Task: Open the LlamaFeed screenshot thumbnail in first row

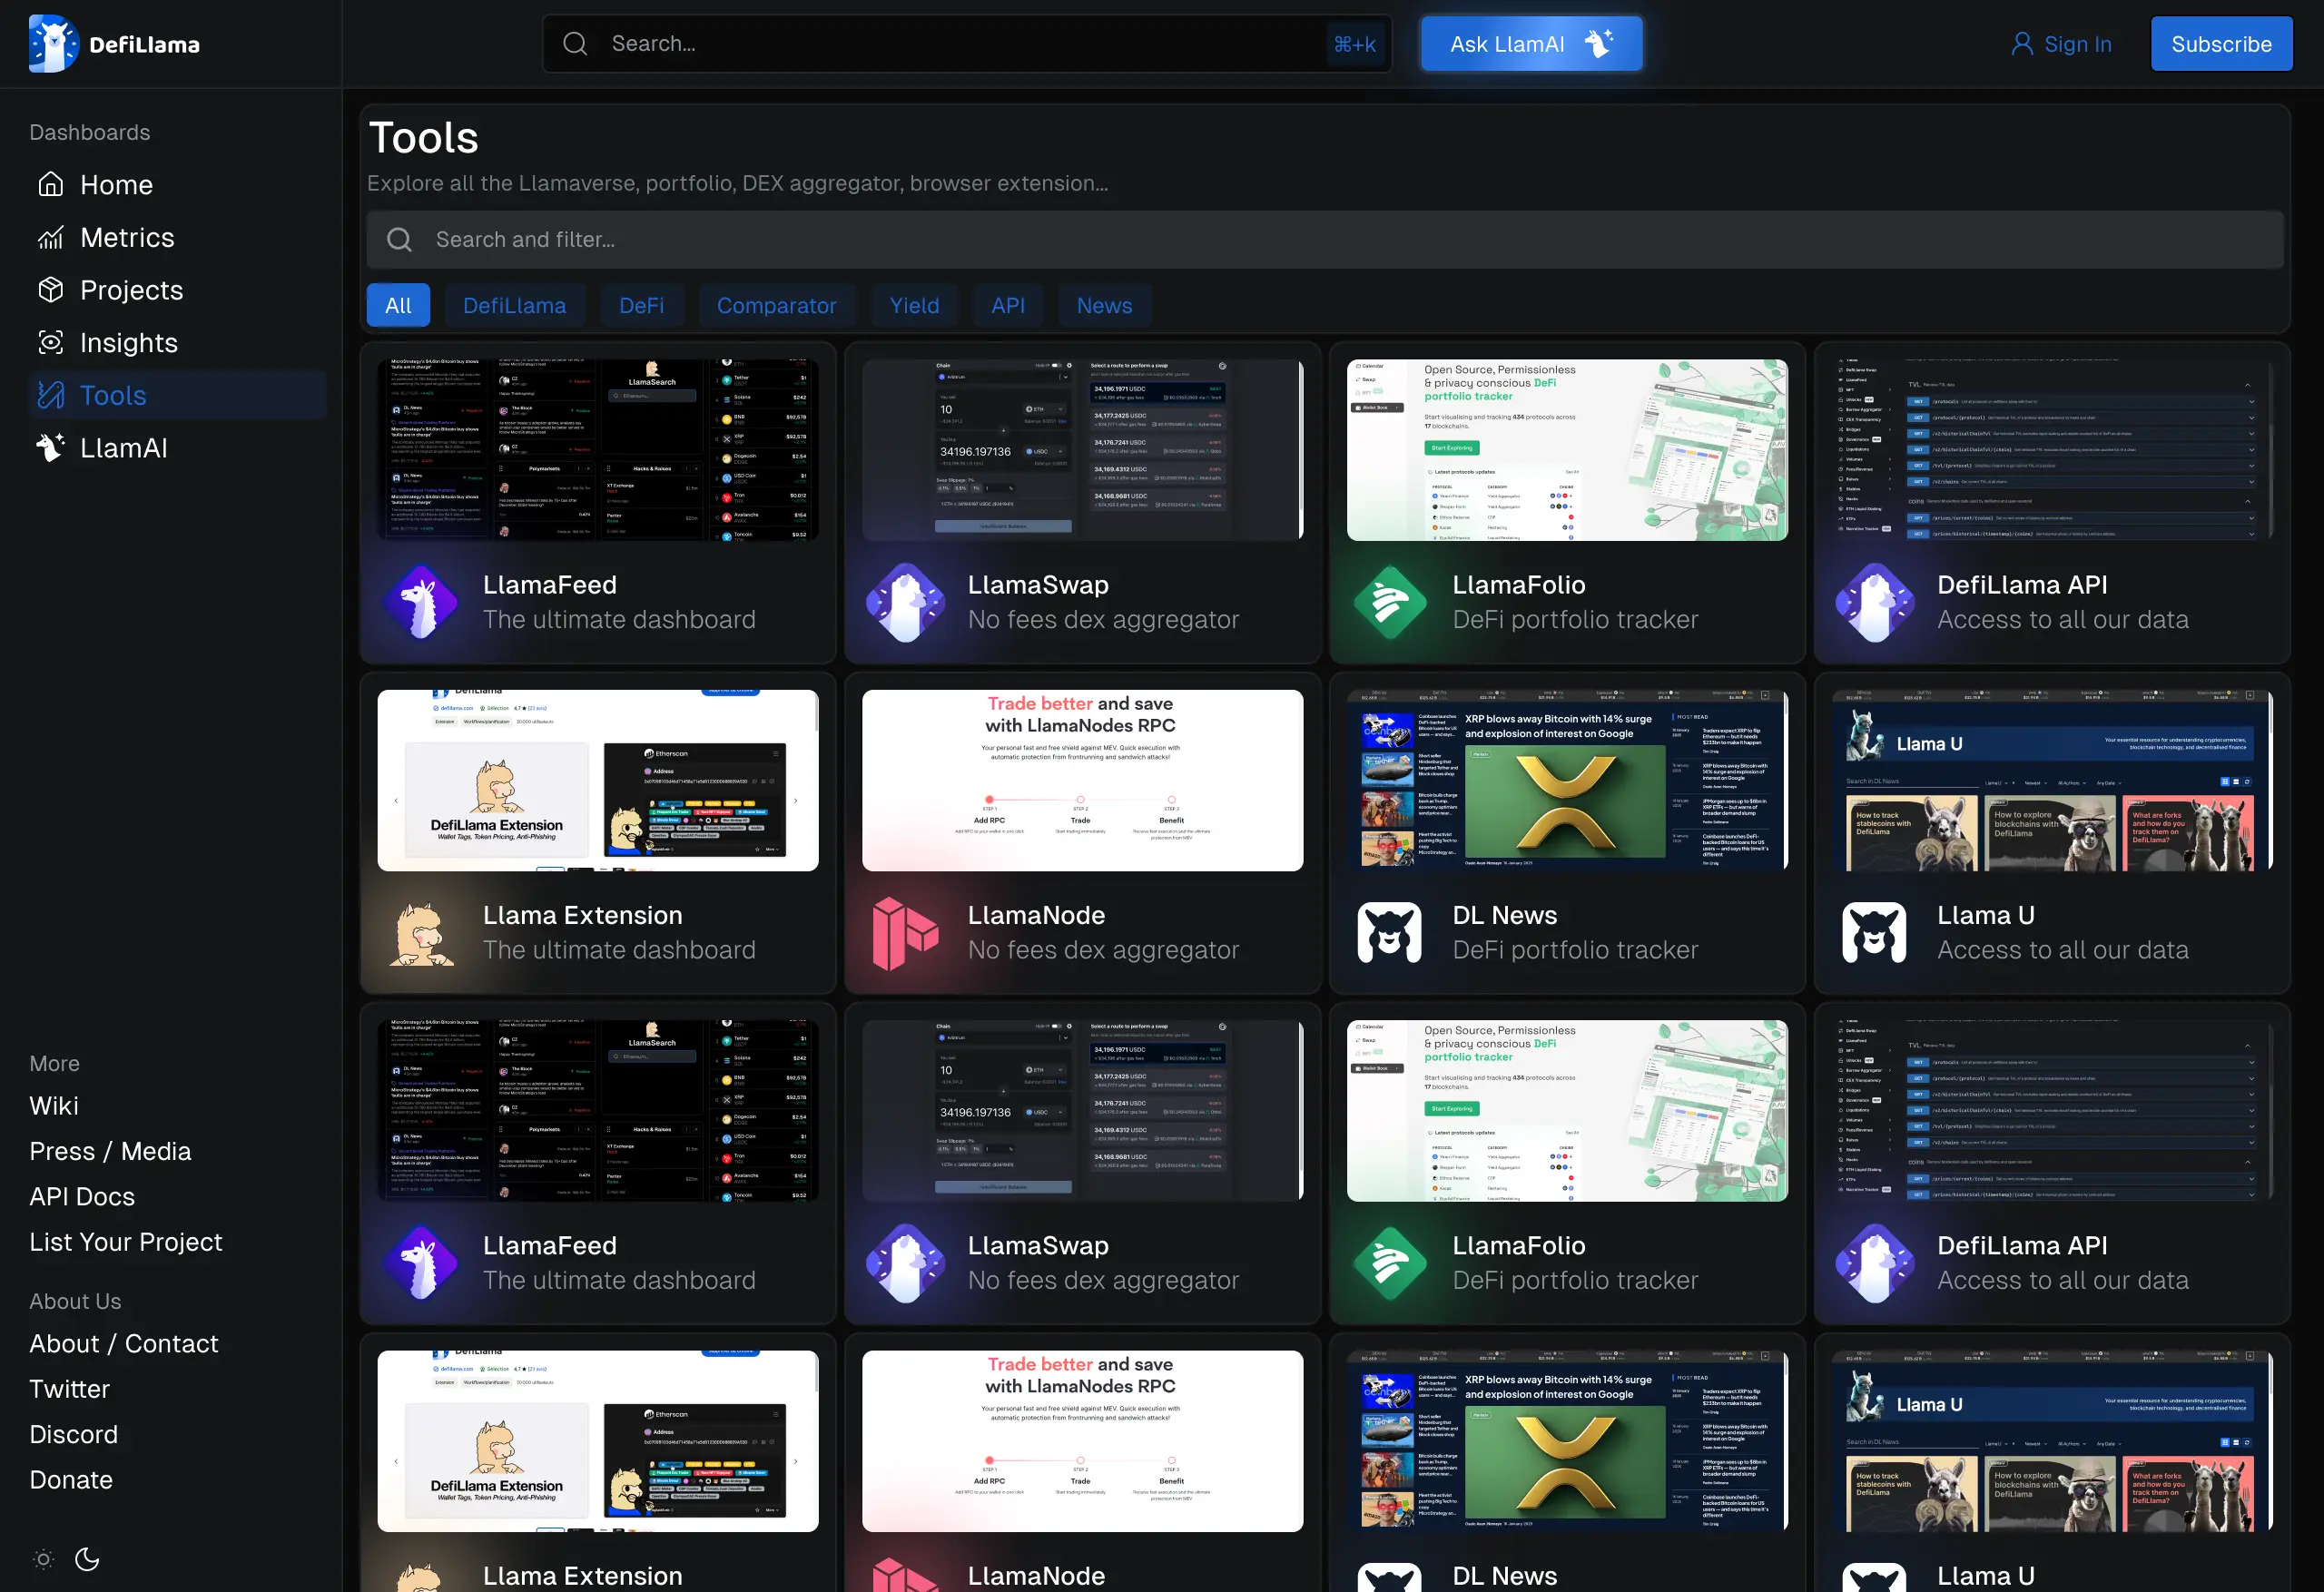Action: tap(598, 450)
